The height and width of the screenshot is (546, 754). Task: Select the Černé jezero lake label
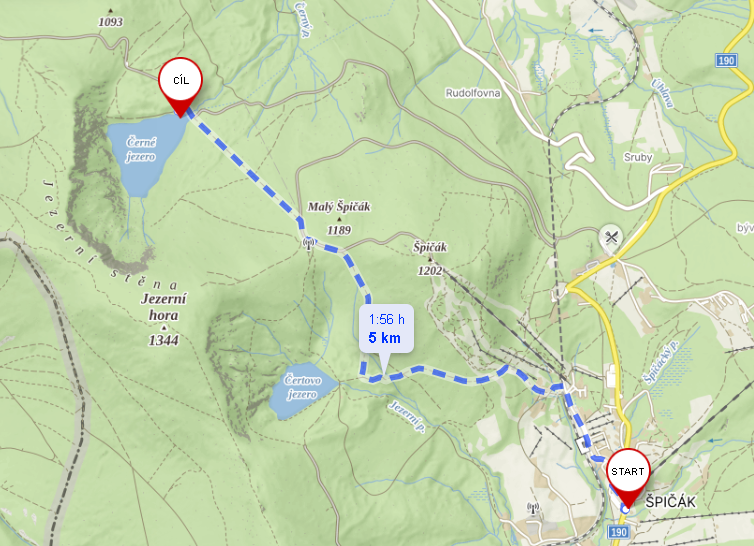click(141, 149)
